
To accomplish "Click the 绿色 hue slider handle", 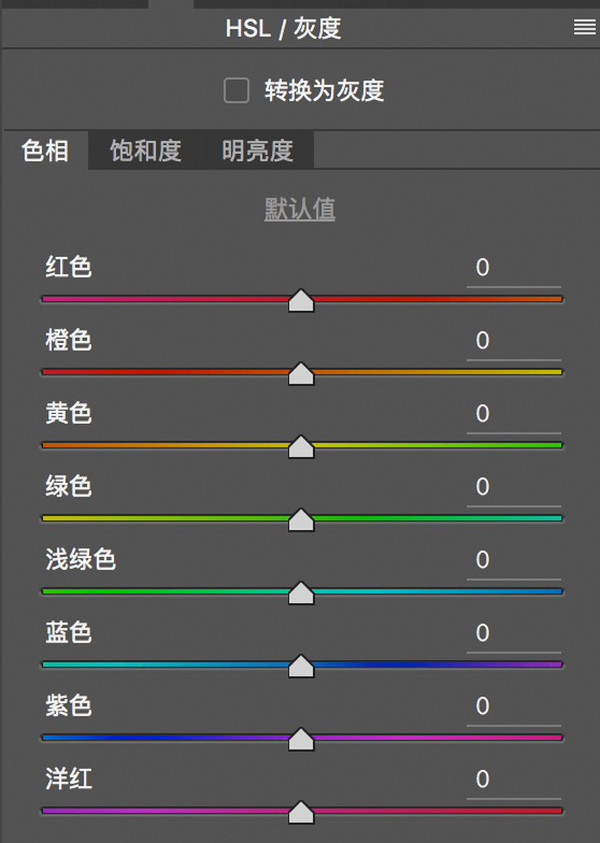I will [301, 519].
